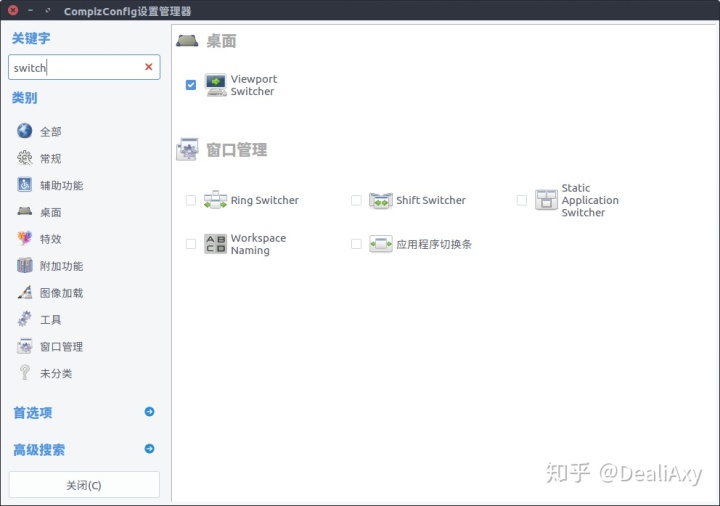Click the Ring Switcher label
Viewport: 720px width, 506px height.
coord(264,200)
